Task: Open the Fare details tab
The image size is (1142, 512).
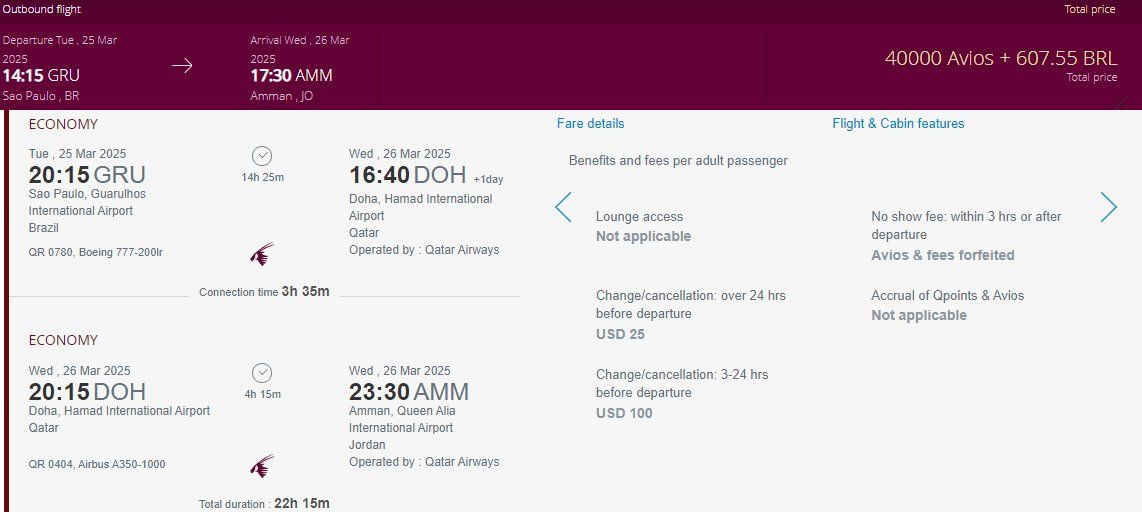Action: click(591, 123)
